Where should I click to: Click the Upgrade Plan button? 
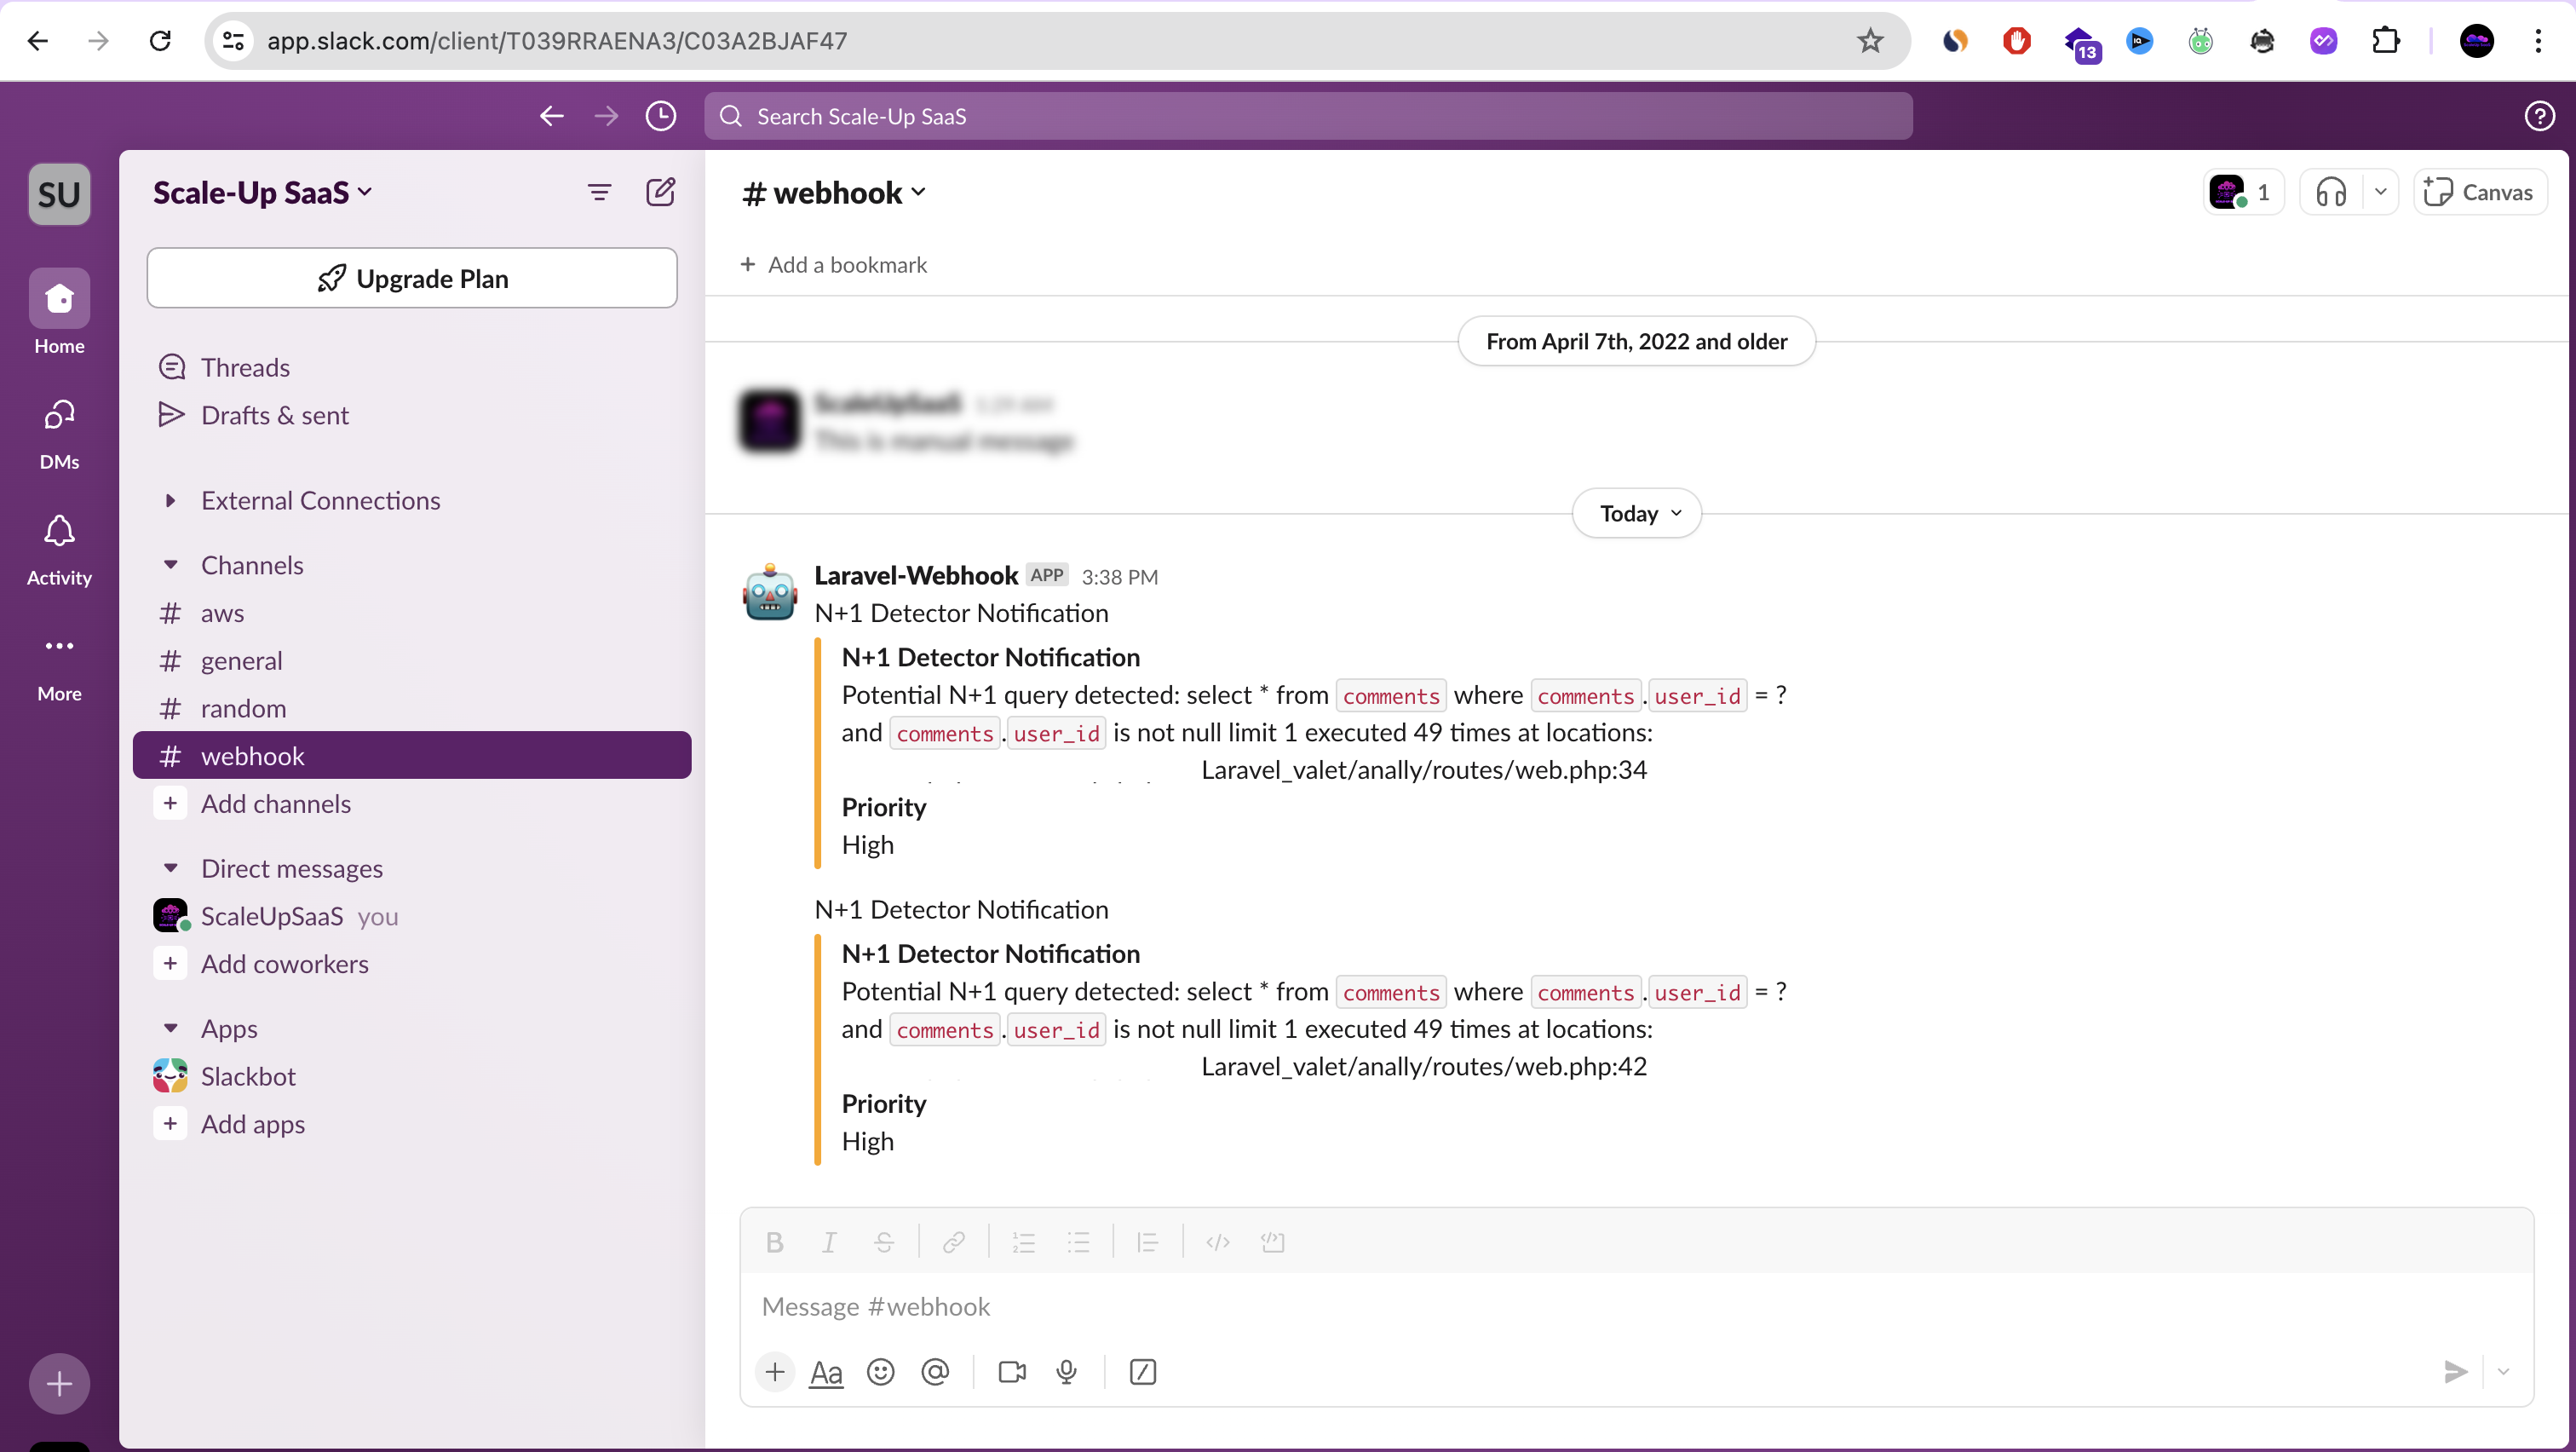[x=411, y=278]
